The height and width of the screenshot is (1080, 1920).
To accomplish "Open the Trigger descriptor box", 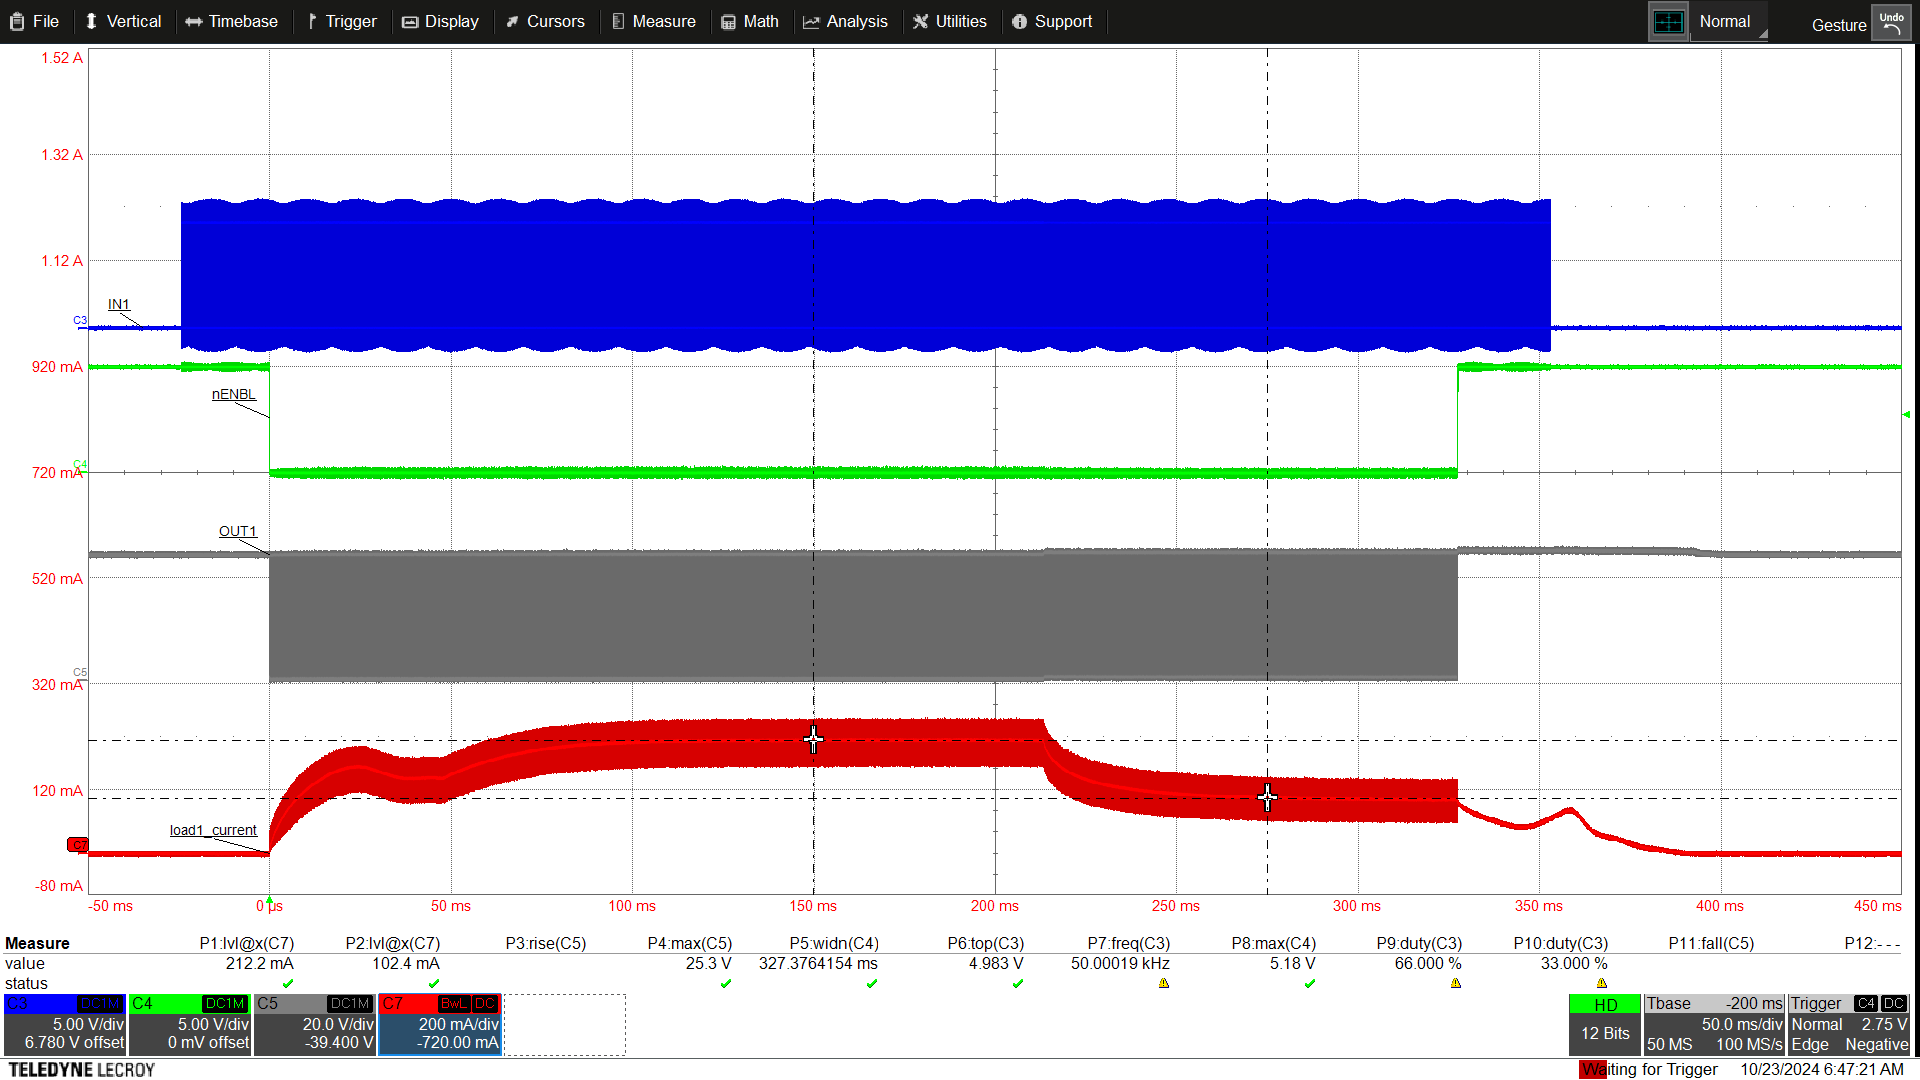I will point(1849,1025).
